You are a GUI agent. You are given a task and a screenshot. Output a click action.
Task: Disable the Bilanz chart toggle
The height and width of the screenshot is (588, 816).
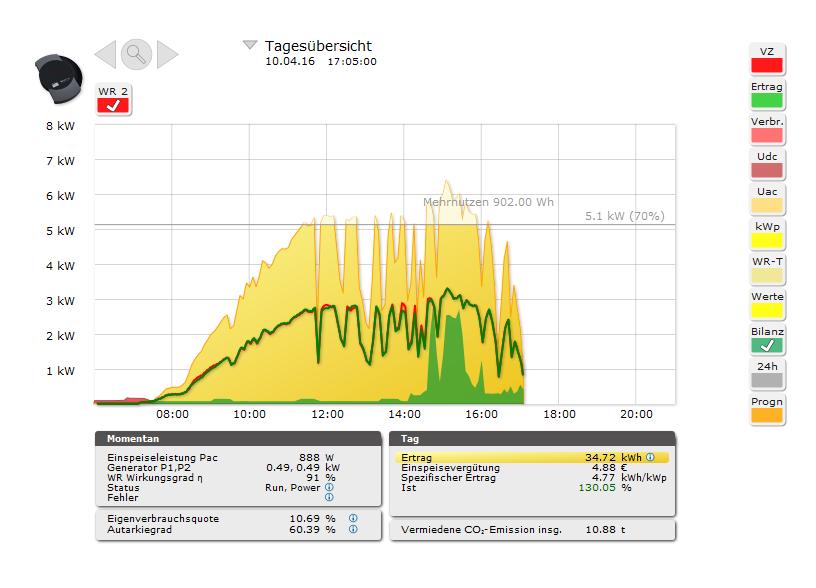pyautogui.click(x=767, y=345)
